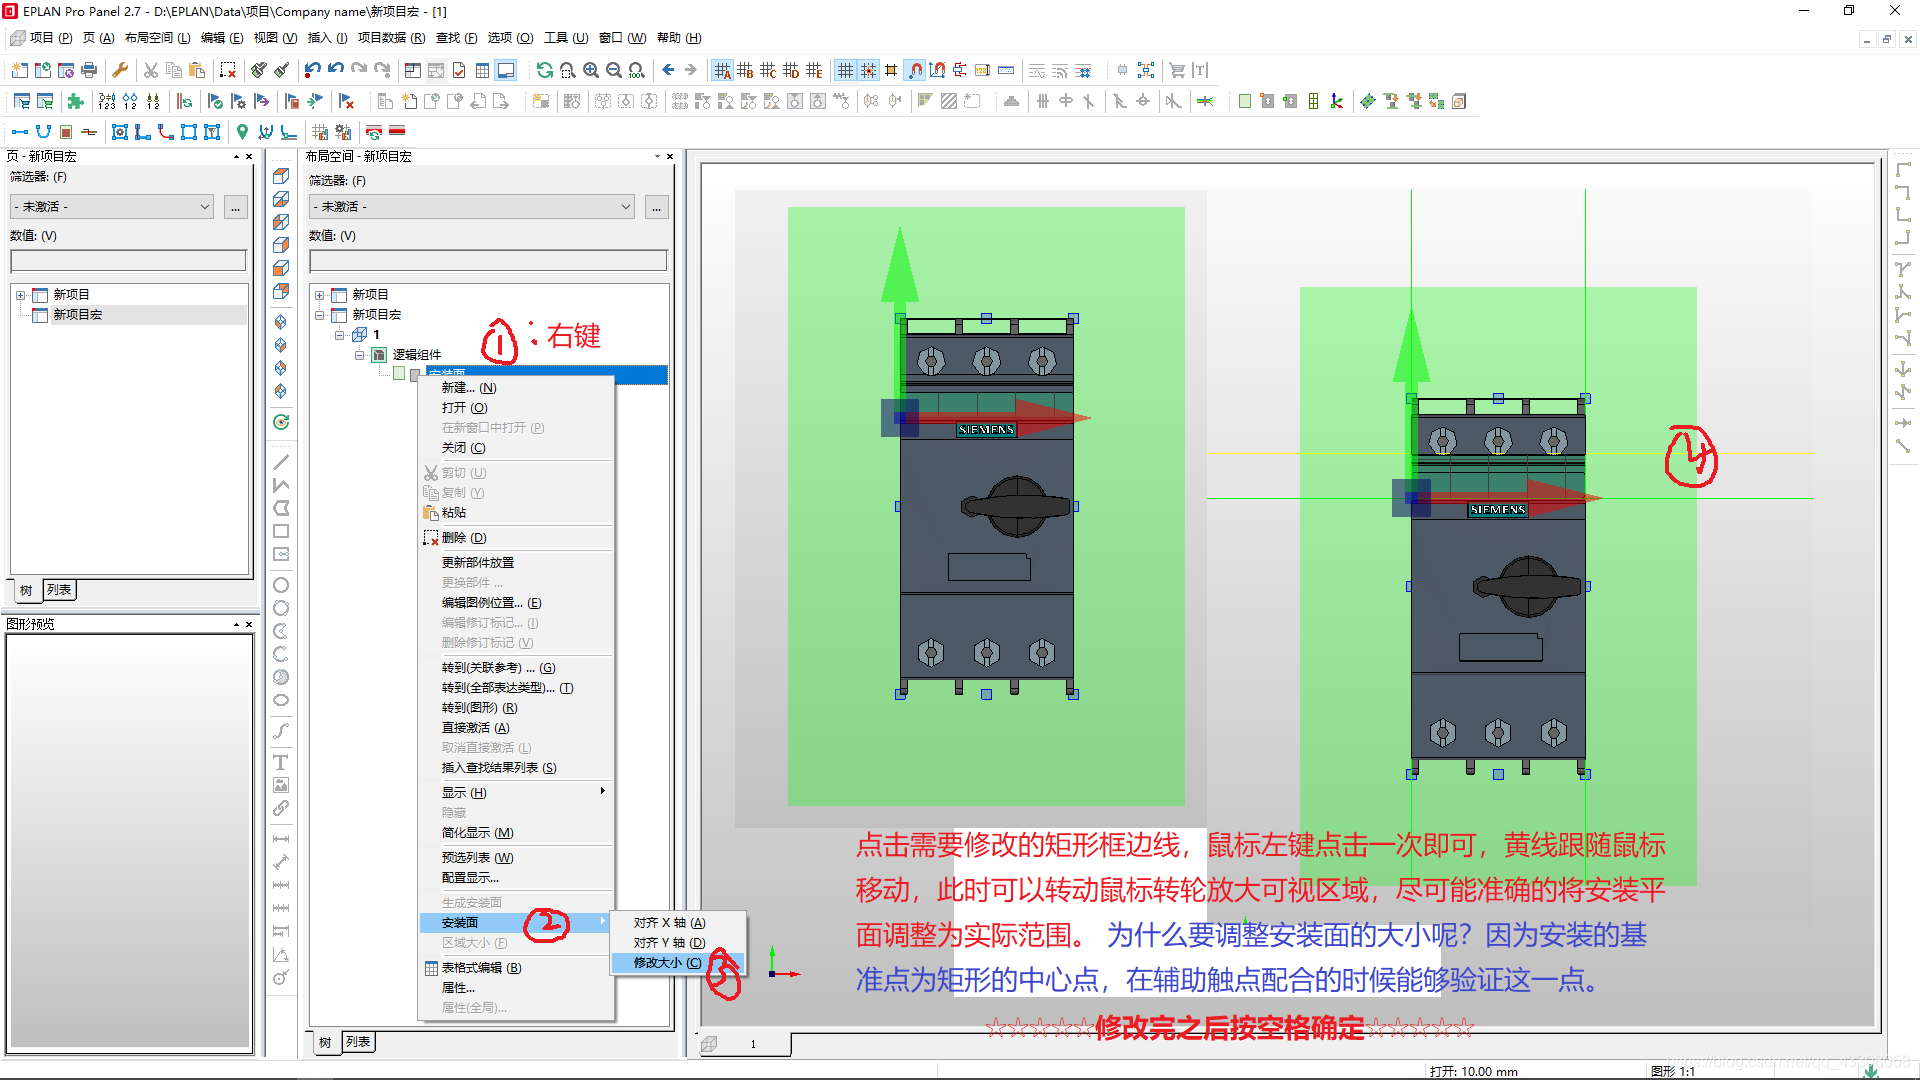Toggle the Snap to grid button
1920x1080 pixels.
tap(868, 70)
